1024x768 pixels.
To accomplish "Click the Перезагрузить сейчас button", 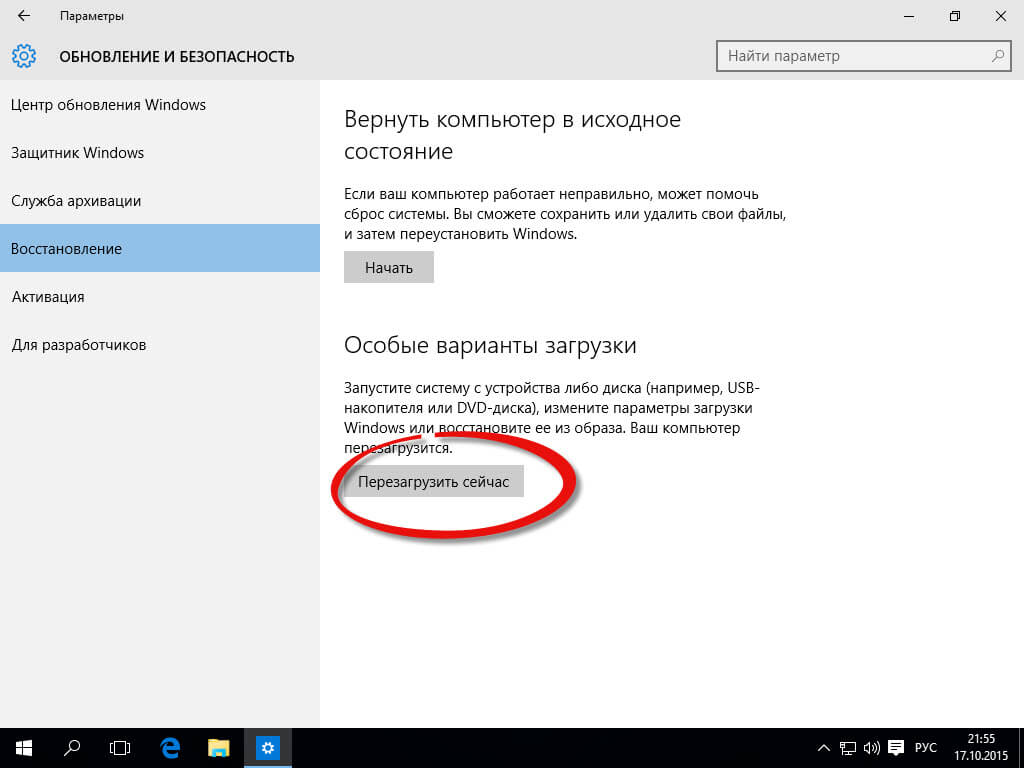I will tap(434, 481).
